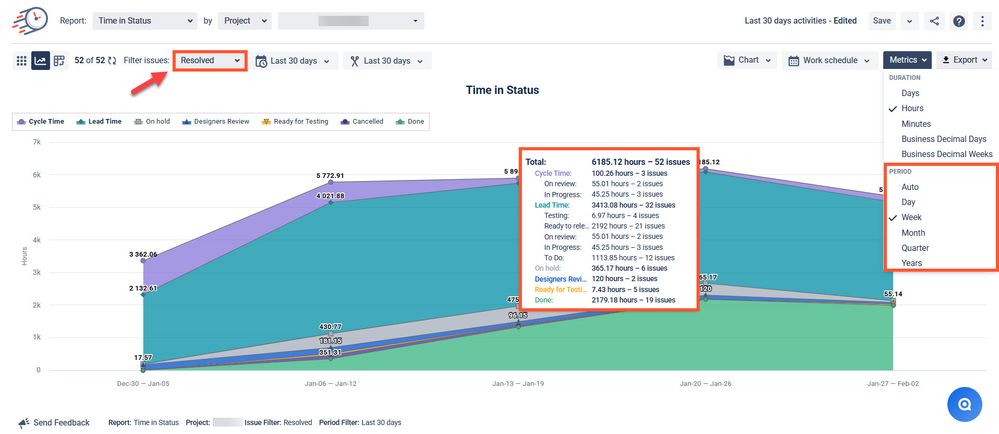Open the Work schedule dropdown

[830, 61]
